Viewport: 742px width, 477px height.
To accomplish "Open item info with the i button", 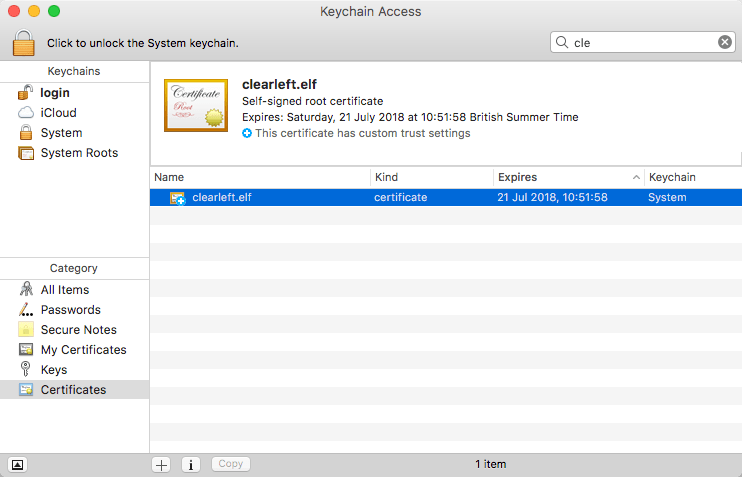I will coord(191,464).
